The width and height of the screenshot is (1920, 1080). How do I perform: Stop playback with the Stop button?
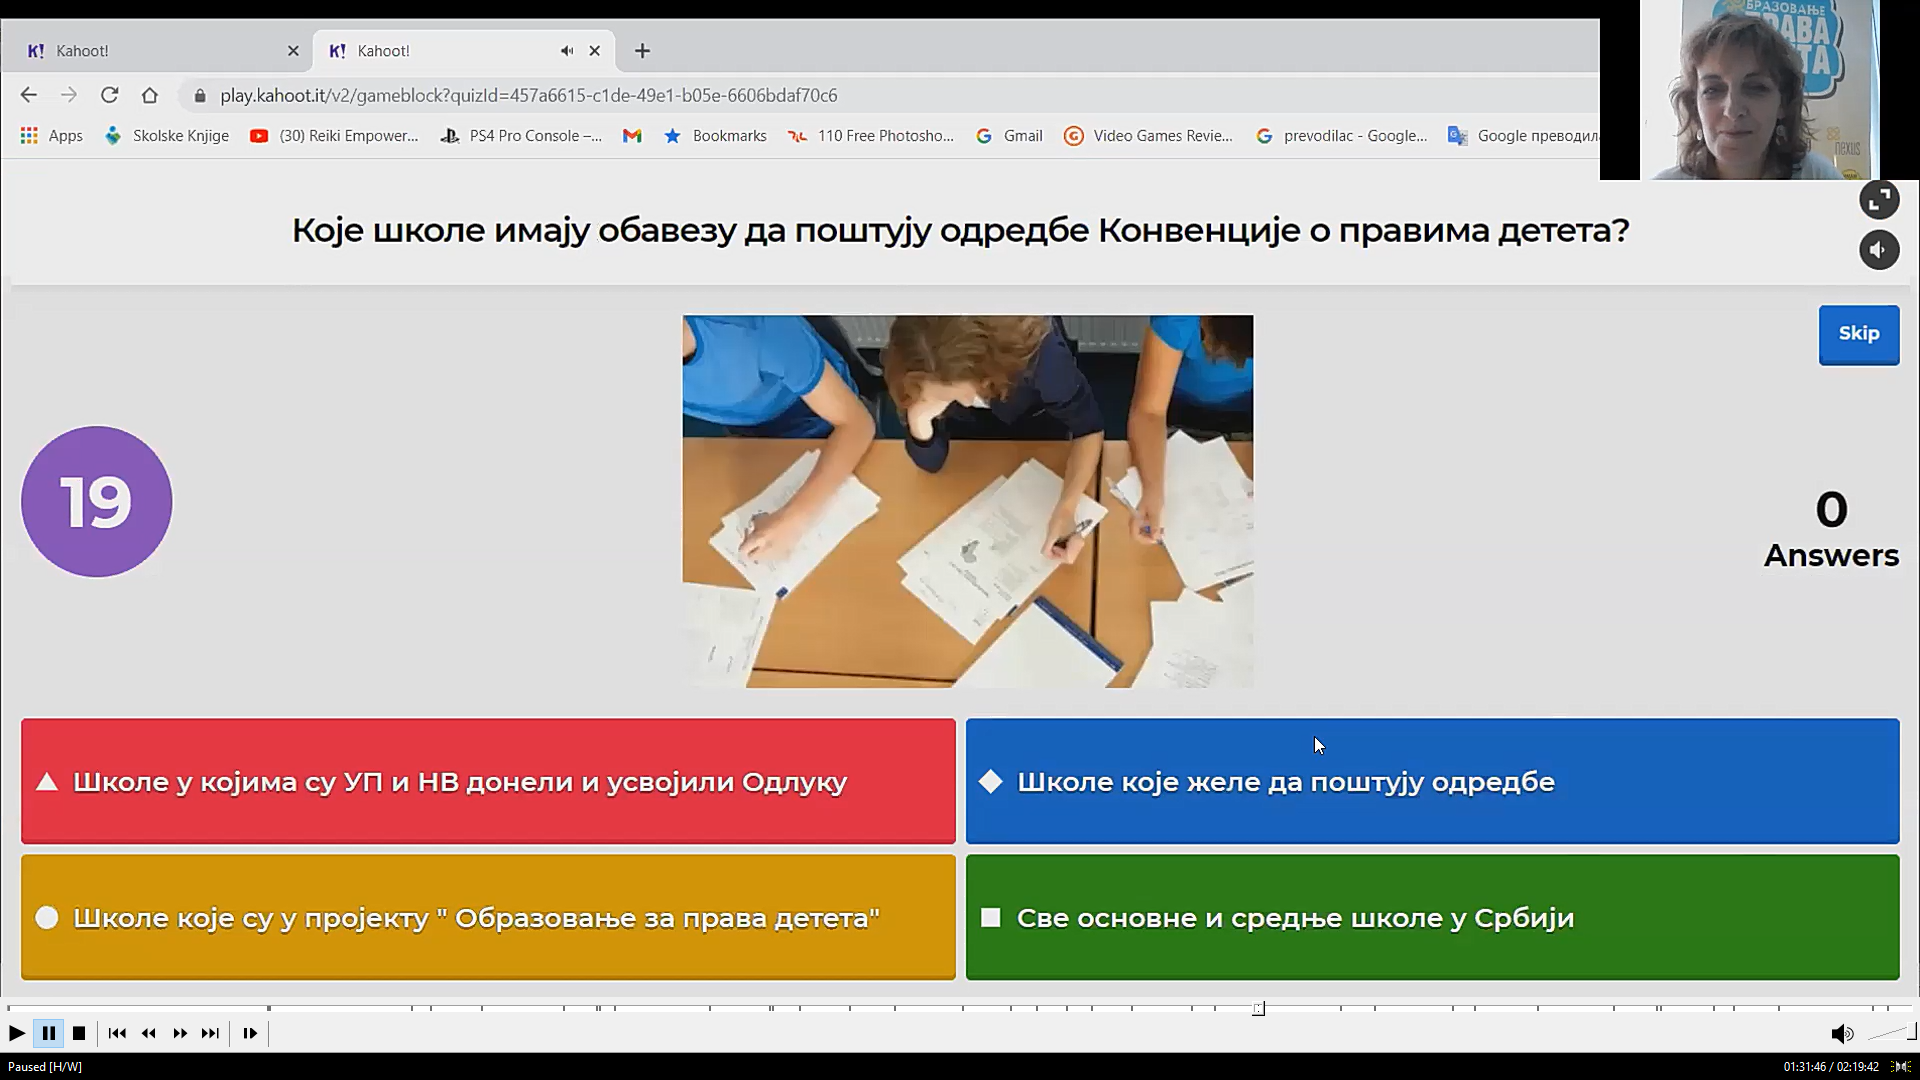(79, 1033)
